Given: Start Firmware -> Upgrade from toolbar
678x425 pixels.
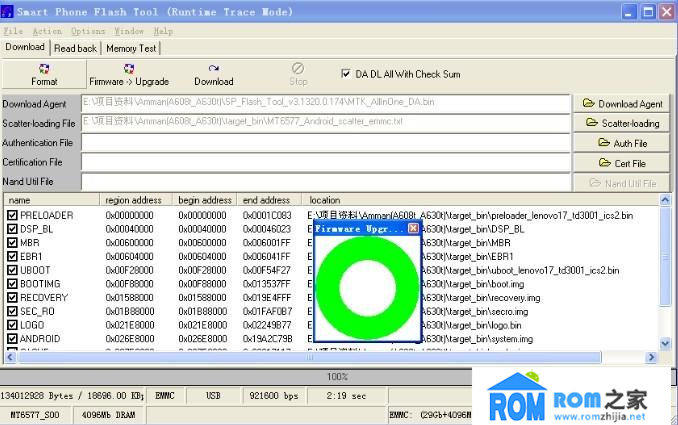Looking at the screenshot, I should tap(129, 75).
